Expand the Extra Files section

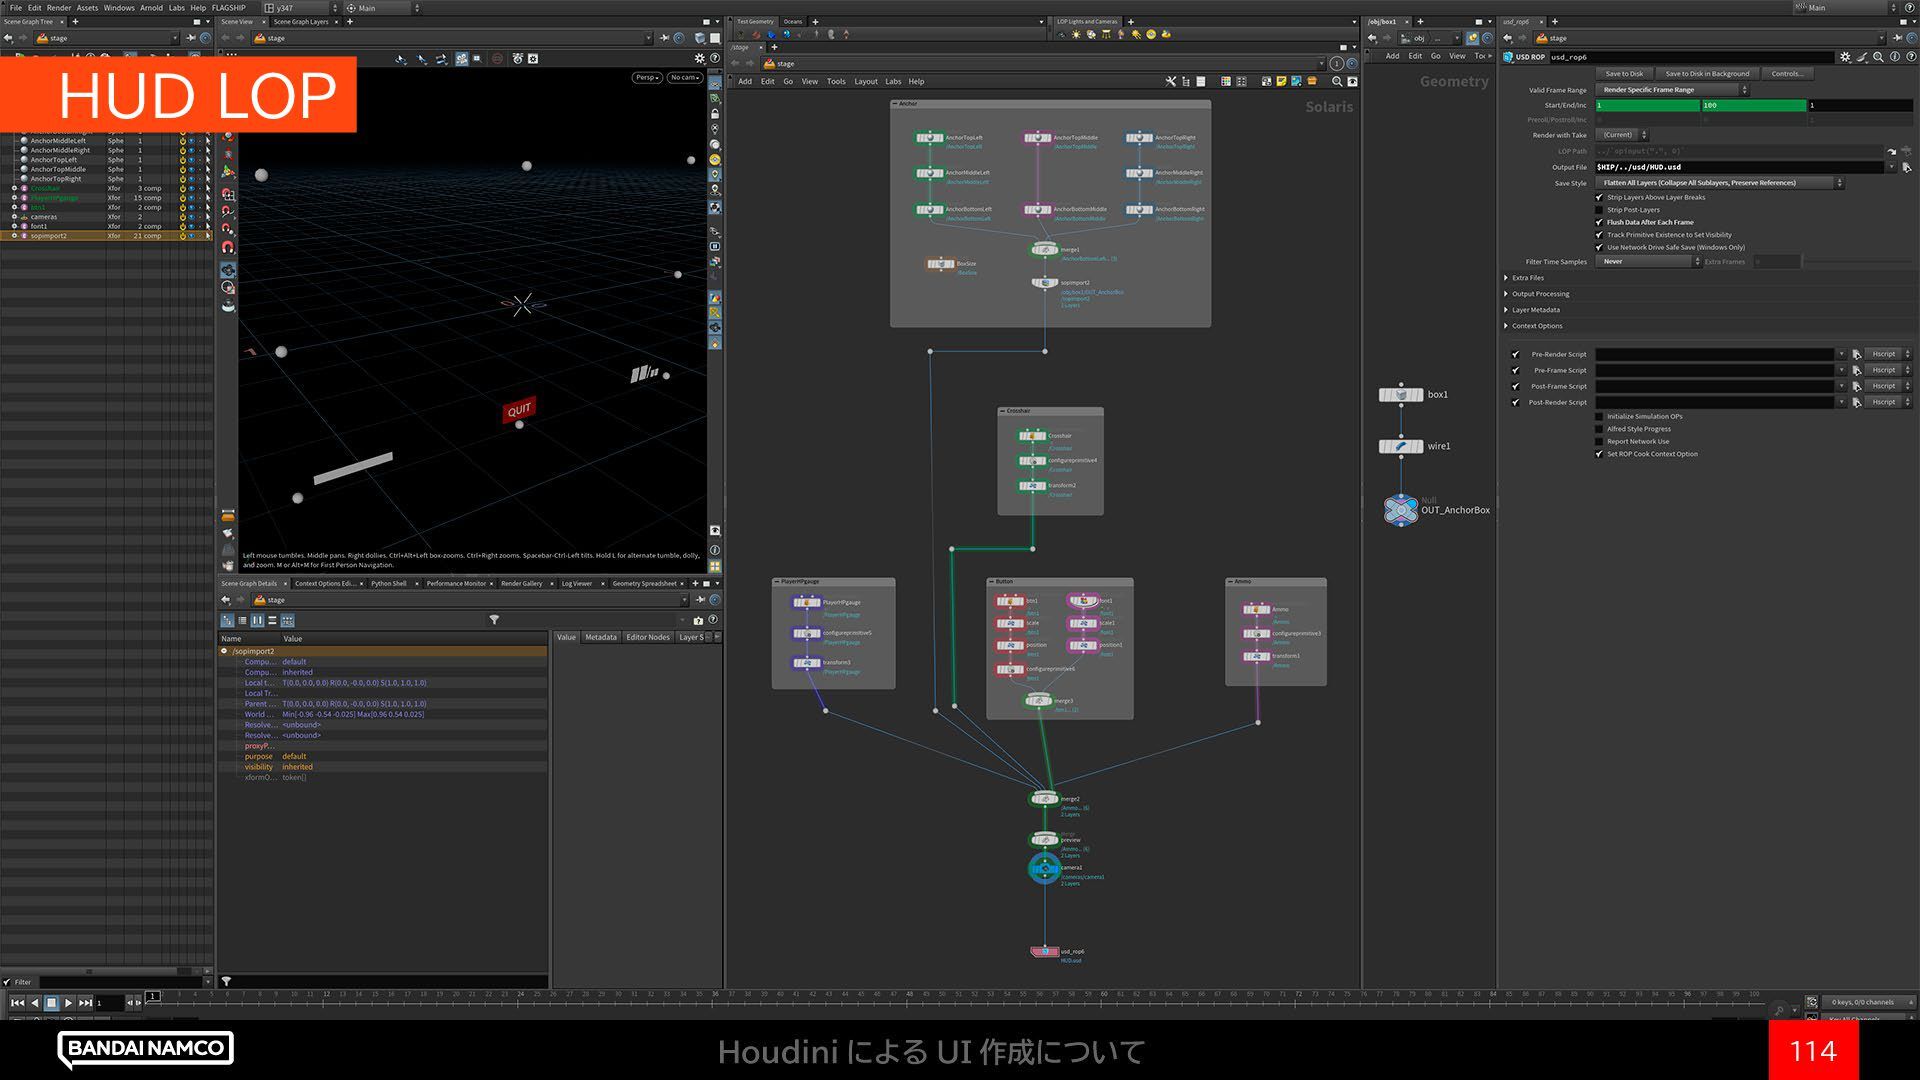[1527, 278]
